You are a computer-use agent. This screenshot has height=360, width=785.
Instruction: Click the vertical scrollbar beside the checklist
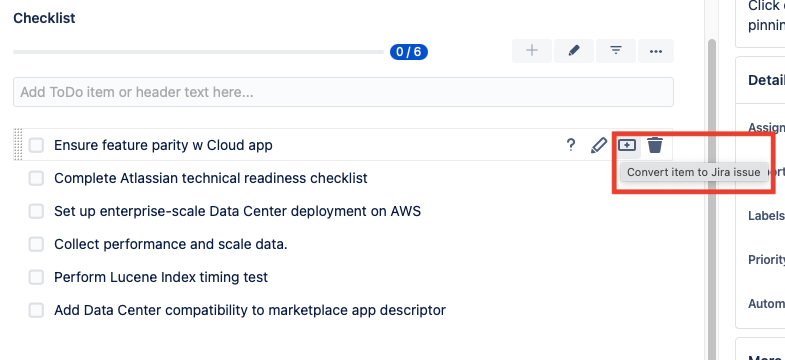pos(712,200)
